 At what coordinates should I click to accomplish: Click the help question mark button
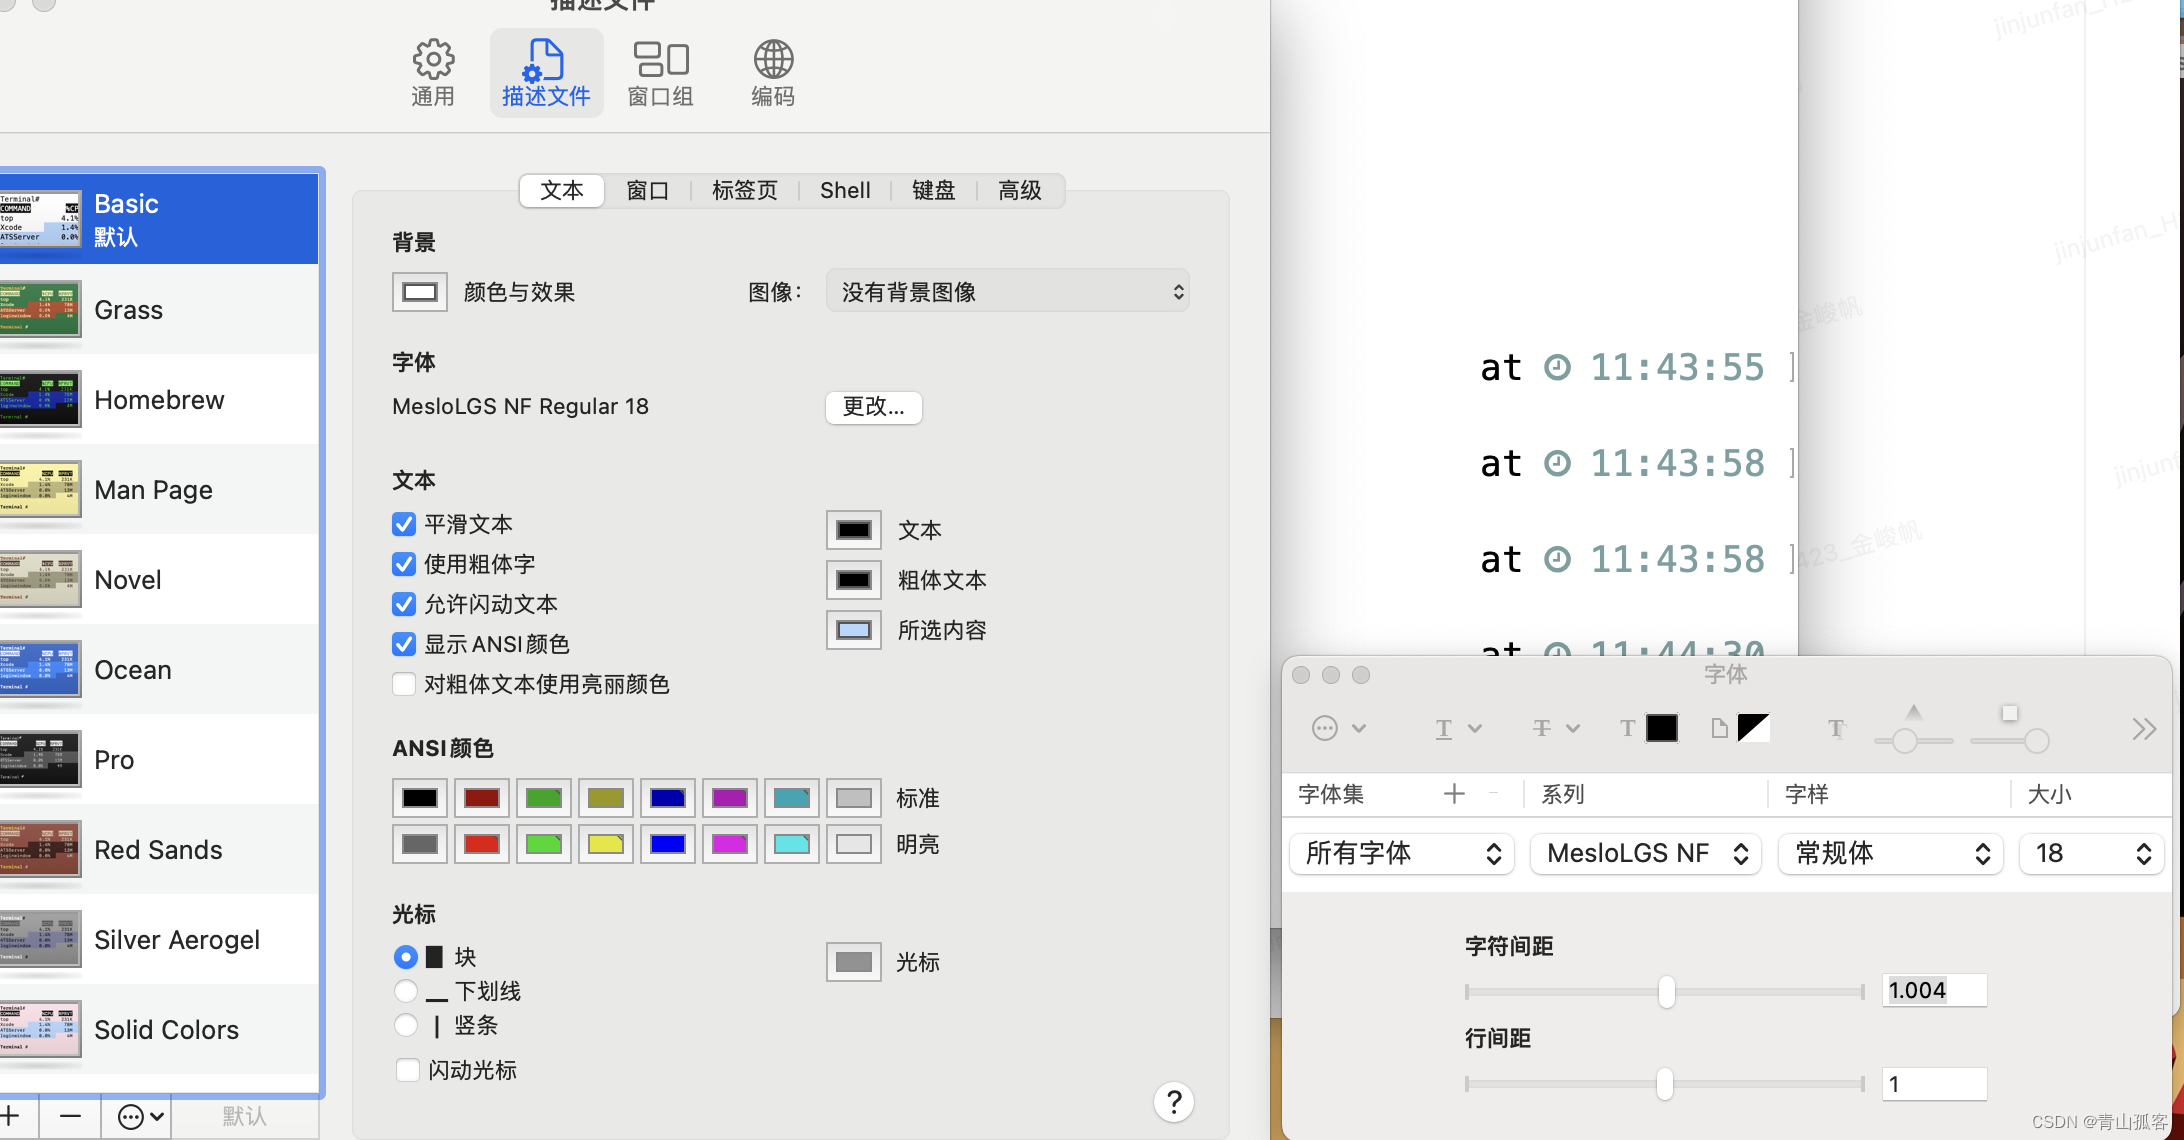point(1174,1102)
